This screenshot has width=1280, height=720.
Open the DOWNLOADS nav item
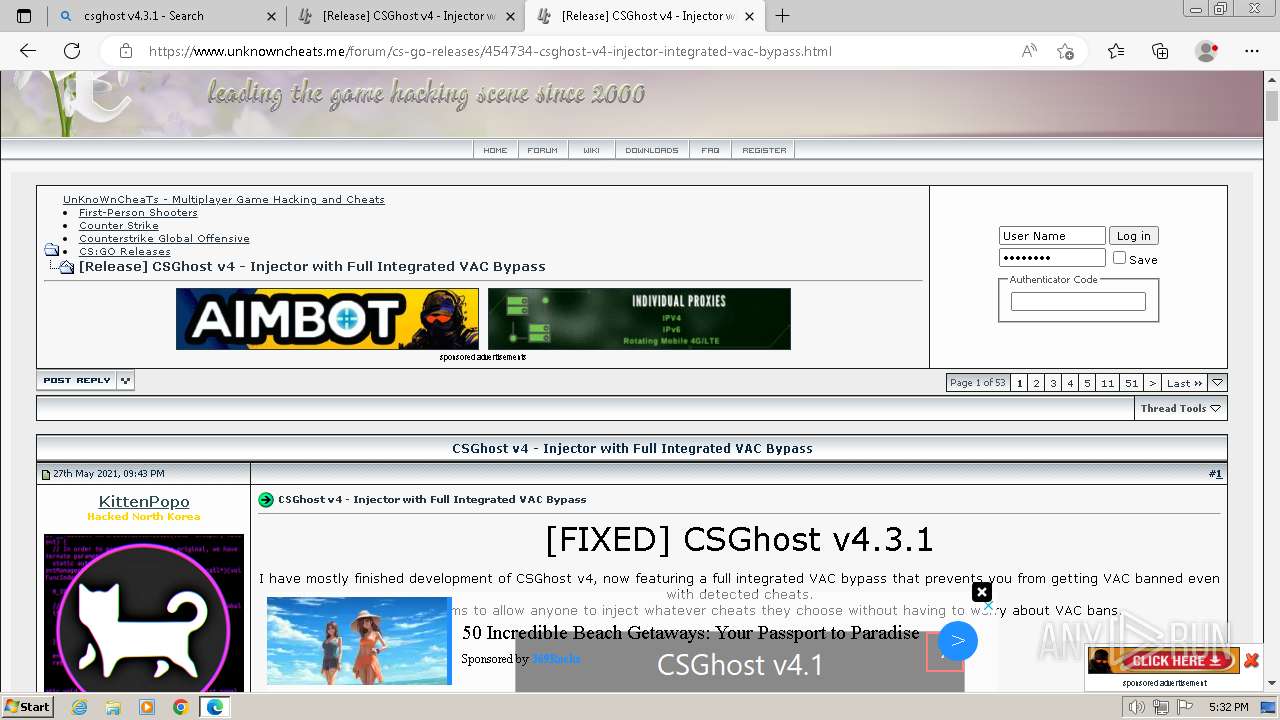(652, 150)
